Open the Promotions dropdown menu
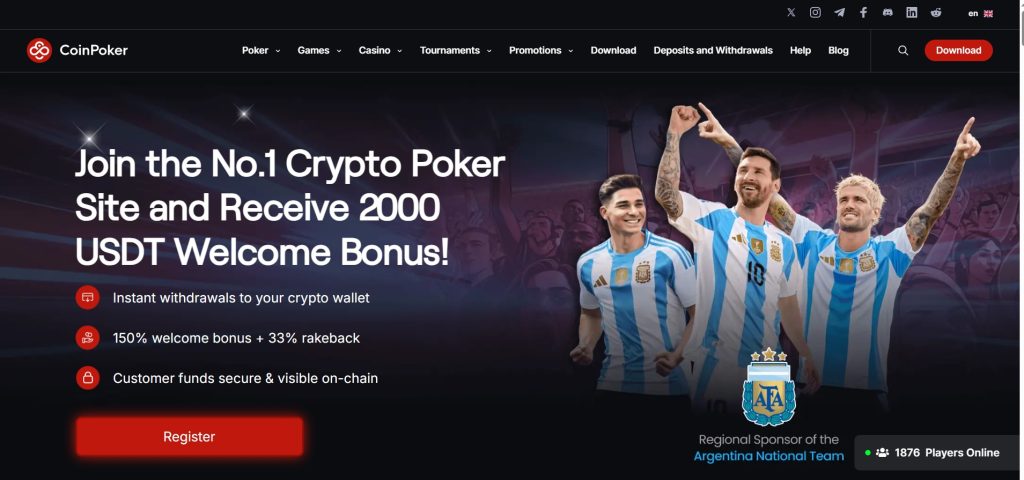This screenshot has height=480, width=1024. point(541,50)
